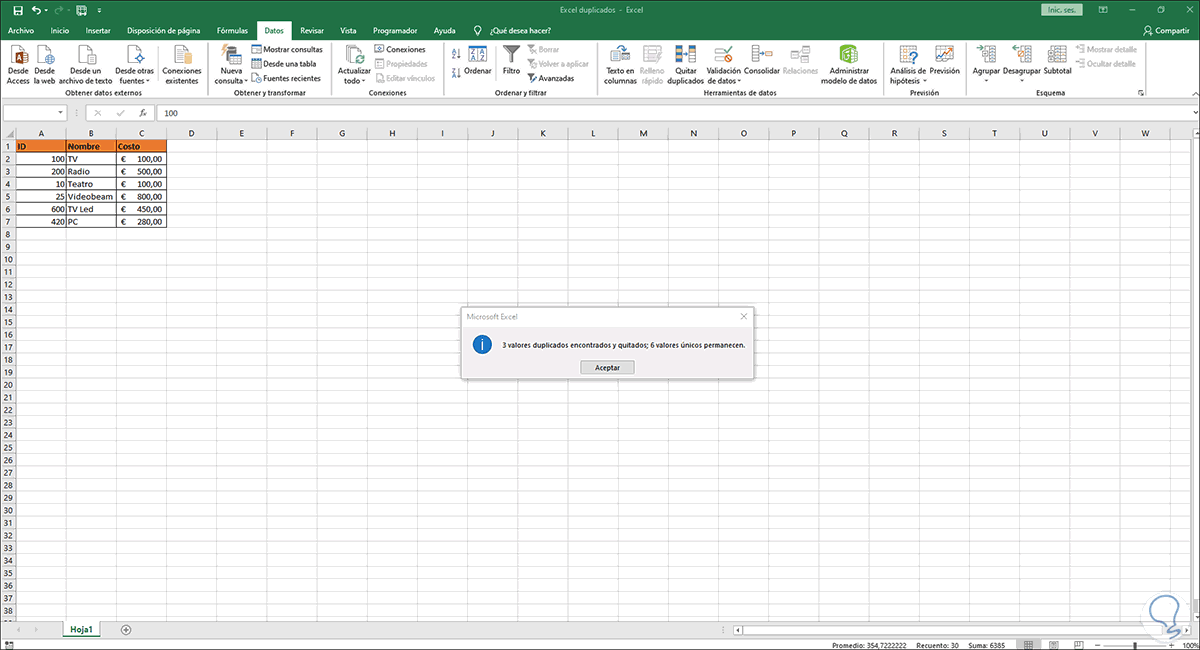Image resolution: width=1200 pixels, height=650 pixels.
Task: Toggle the Filtro funnel
Action: click(x=511, y=62)
